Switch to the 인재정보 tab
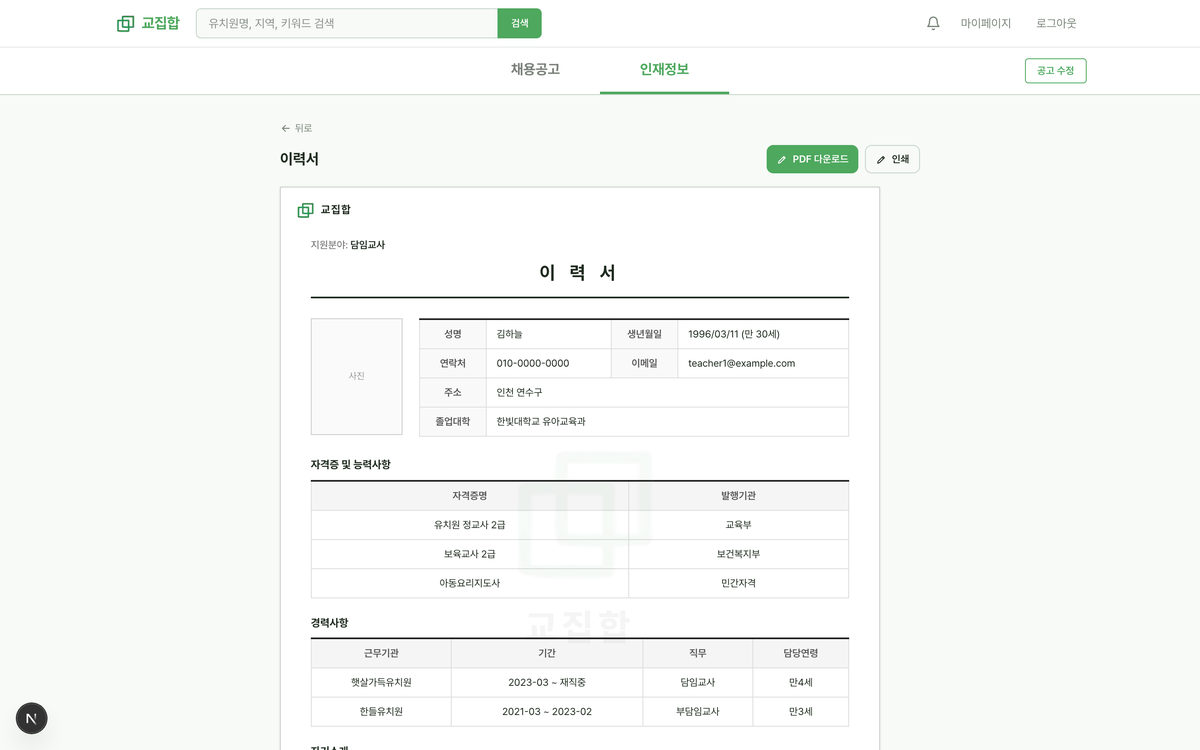This screenshot has height=750, width=1200. pos(664,70)
